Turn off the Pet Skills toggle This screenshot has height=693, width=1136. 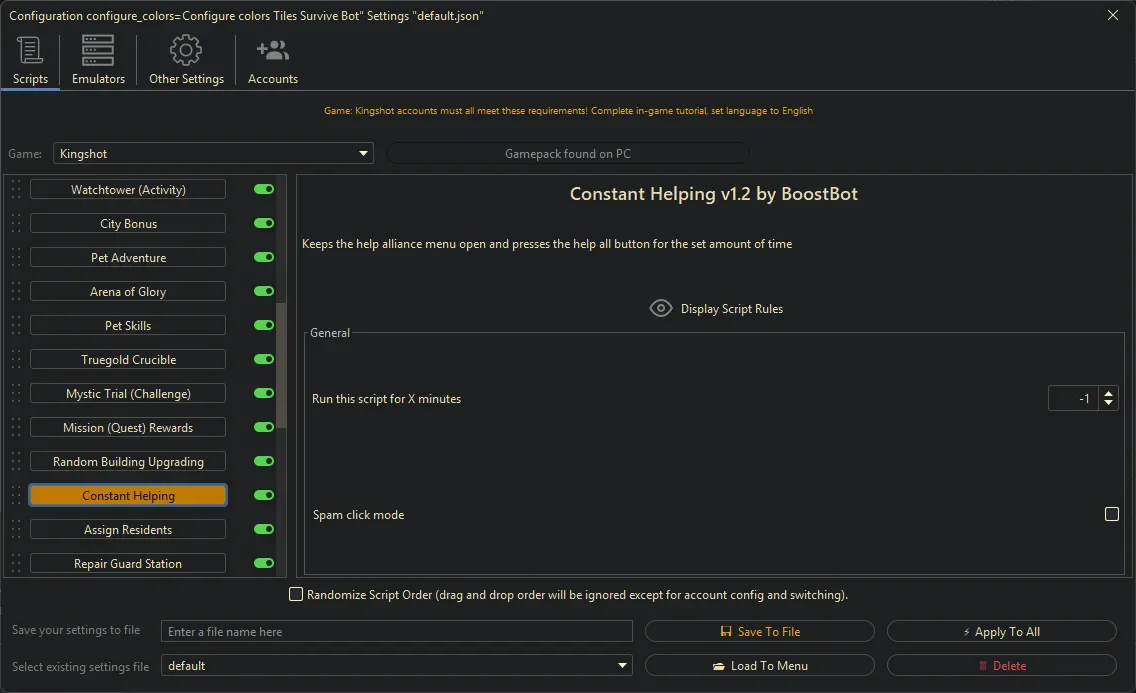262,325
